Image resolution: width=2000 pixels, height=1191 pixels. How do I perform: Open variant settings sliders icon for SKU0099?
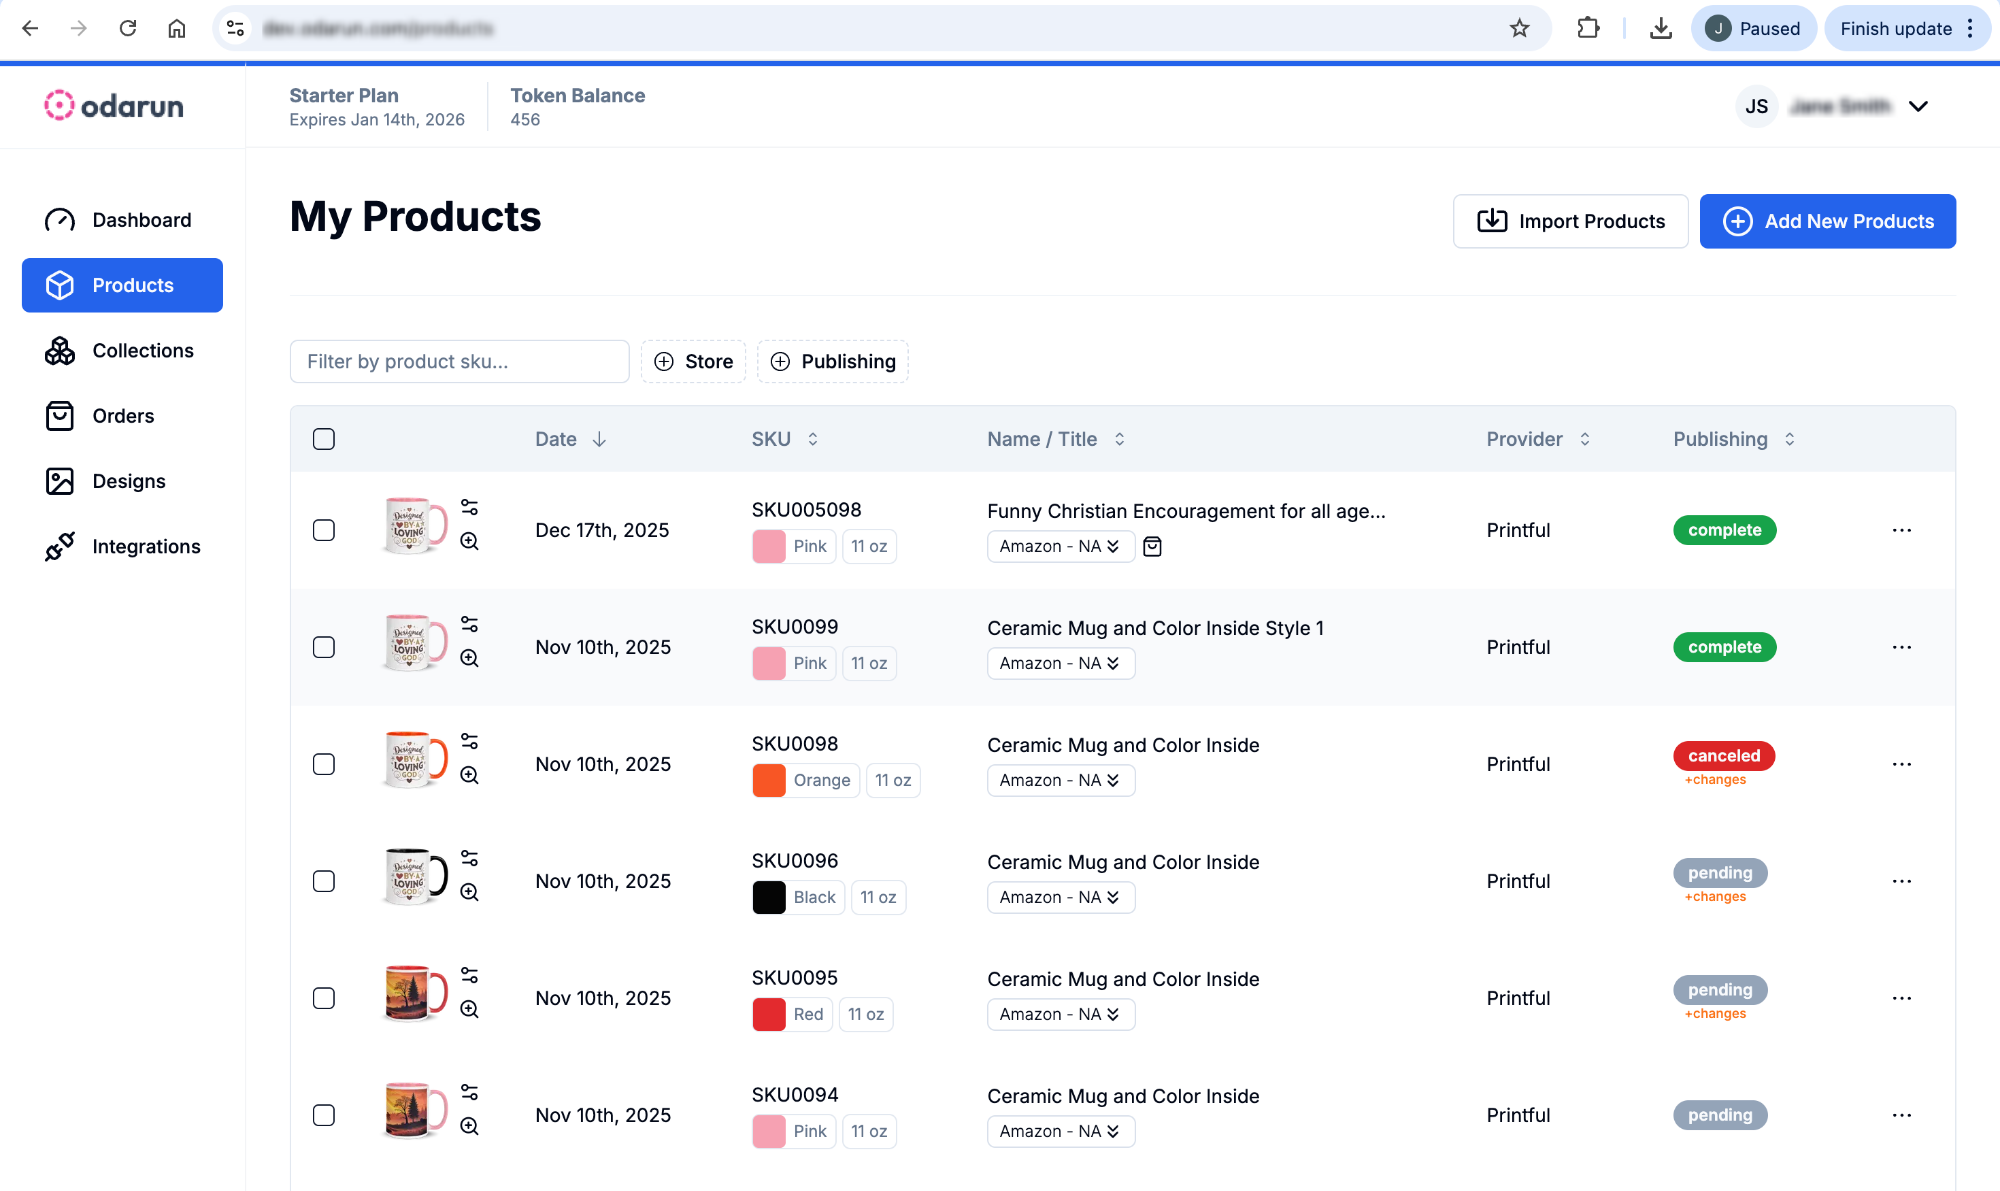tap(469, 624)
